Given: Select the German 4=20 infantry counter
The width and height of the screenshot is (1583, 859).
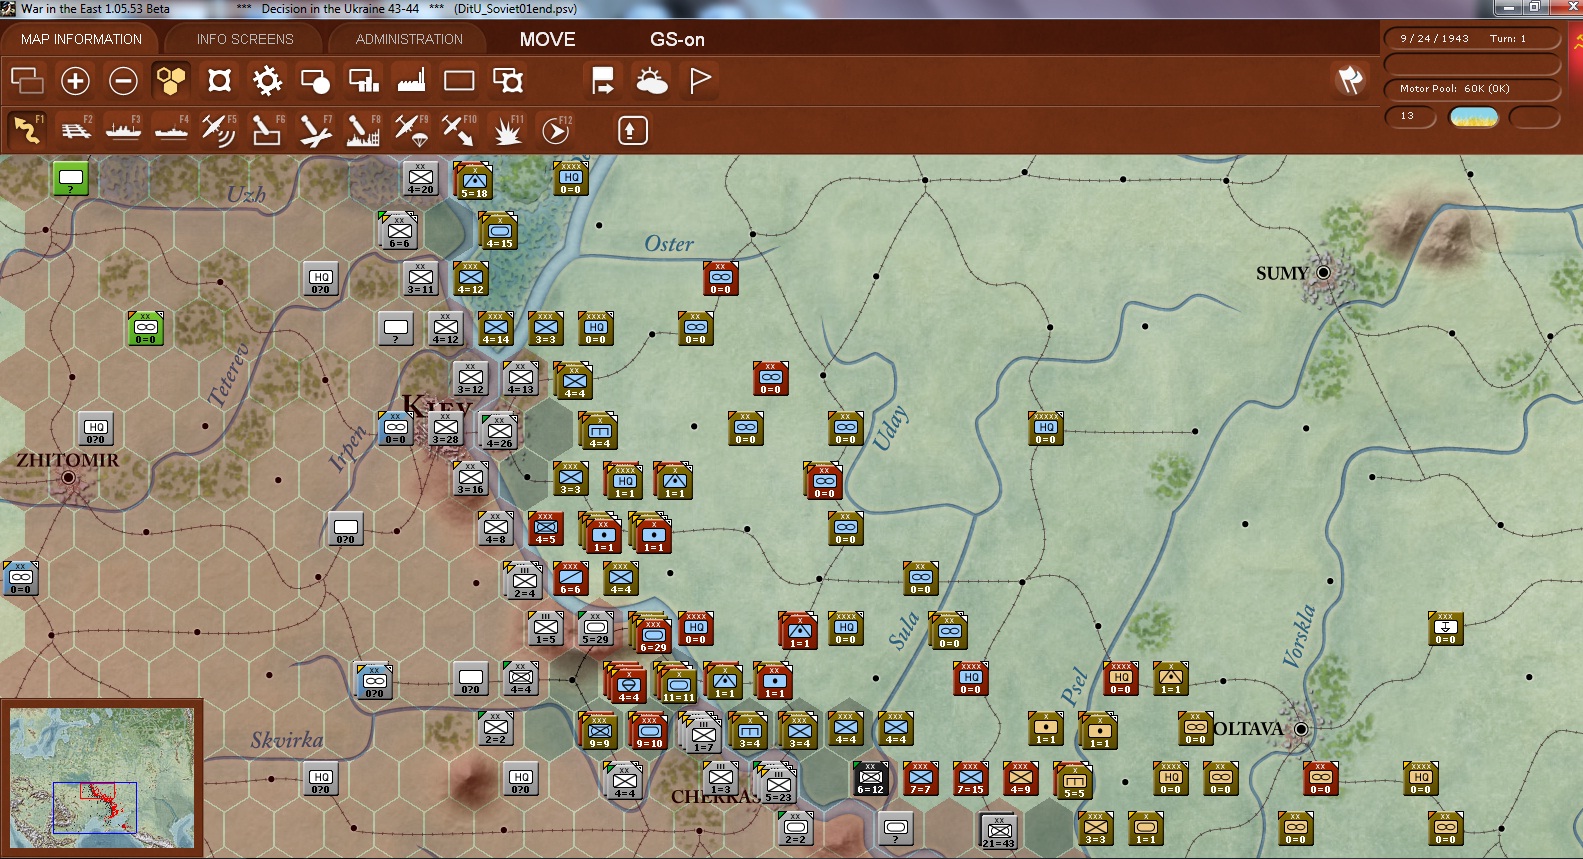Looking at the screenshot, I should [420, 178].
